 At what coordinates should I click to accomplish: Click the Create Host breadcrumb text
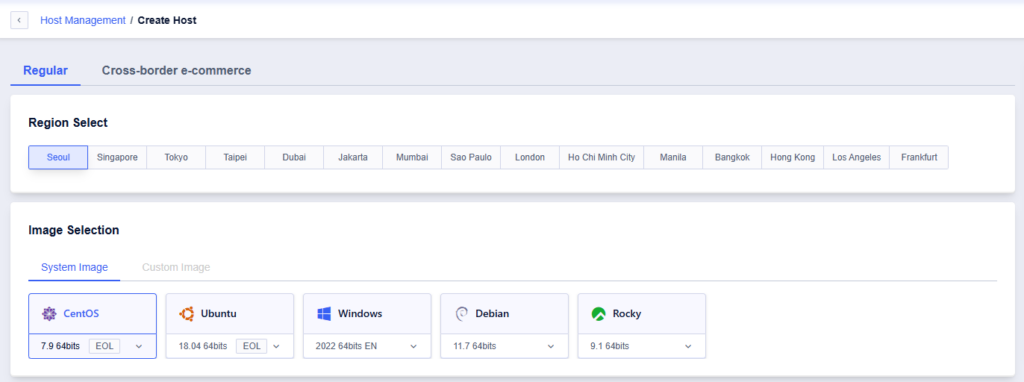[x=167, y=20]
